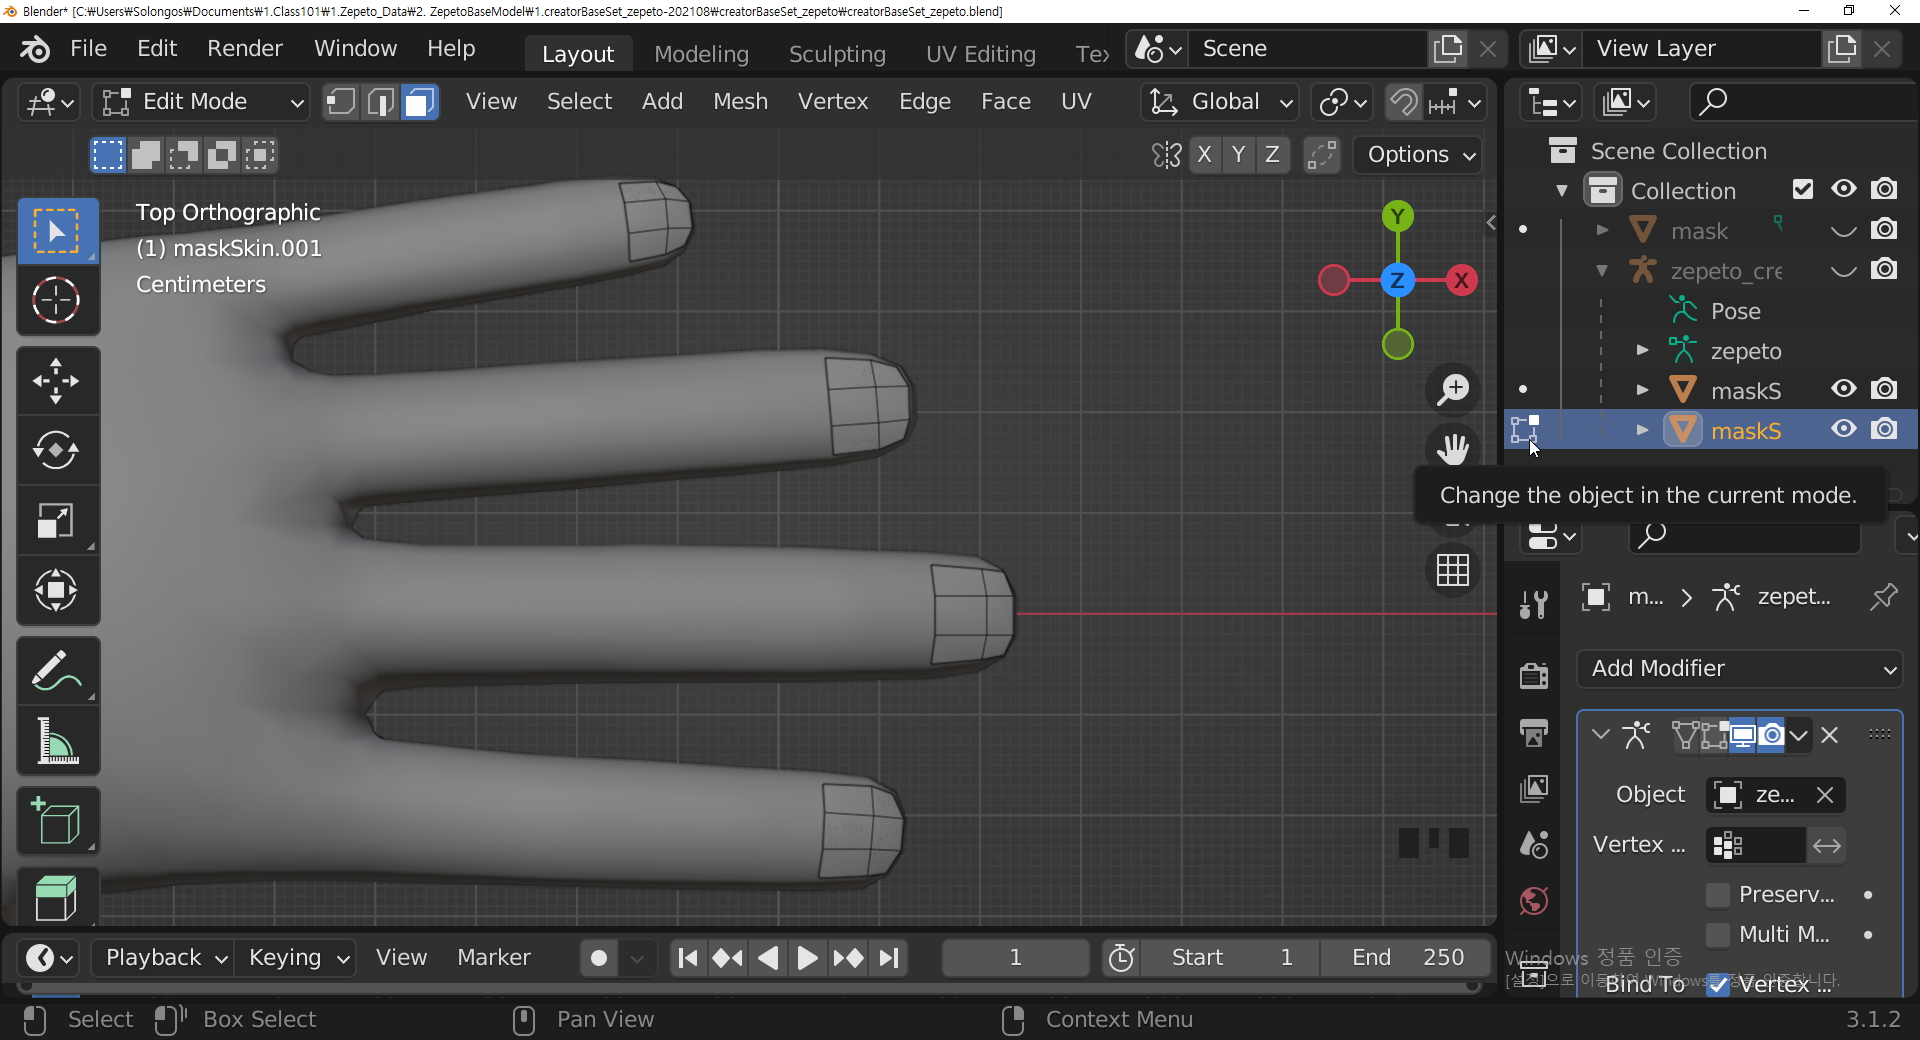Viewport: 1920px width, 1040px height.
Task: Switch to face select mode
Action: click(x=419, y=101)
